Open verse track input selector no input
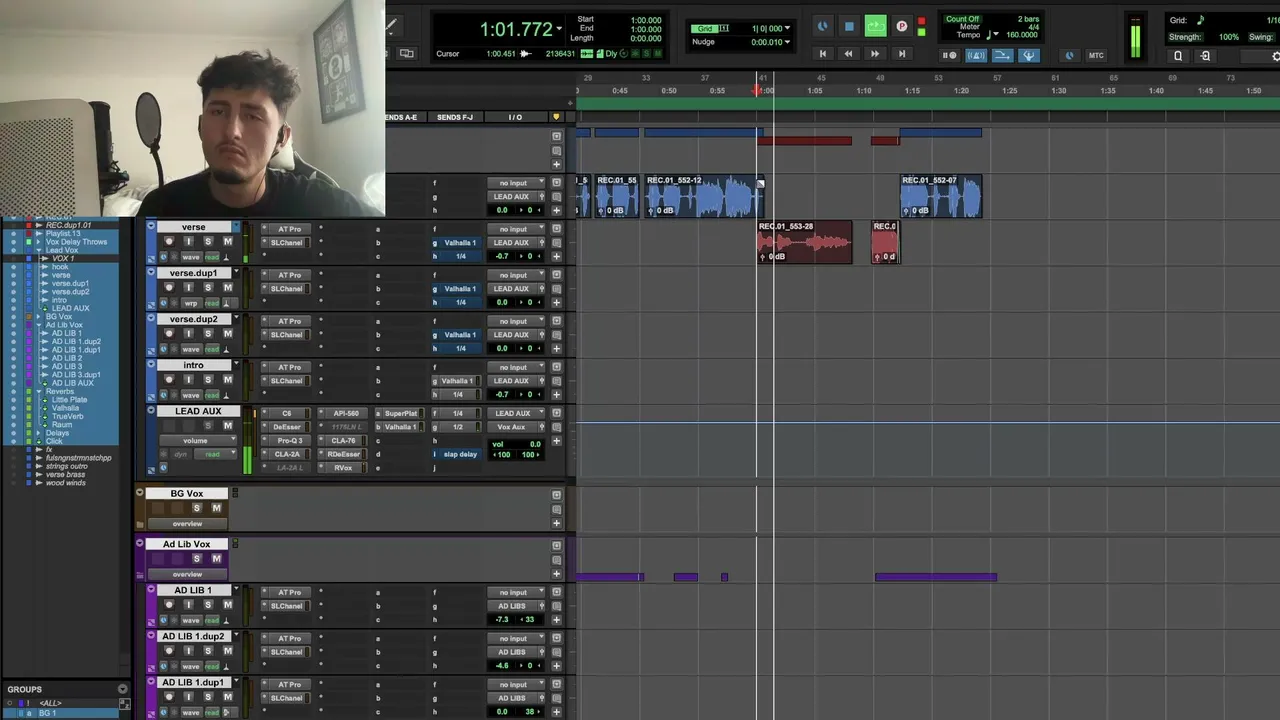Screen dimensions: 1280x720 (x=514, y=229)
